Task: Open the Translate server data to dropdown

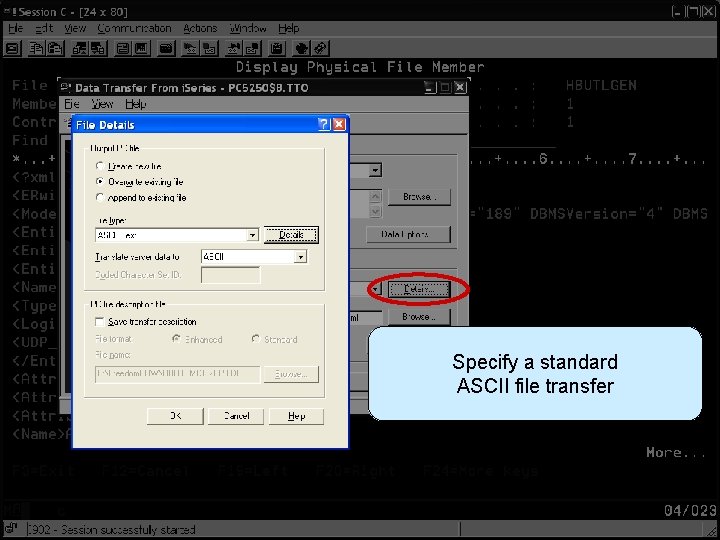Action: coord(300,257)
